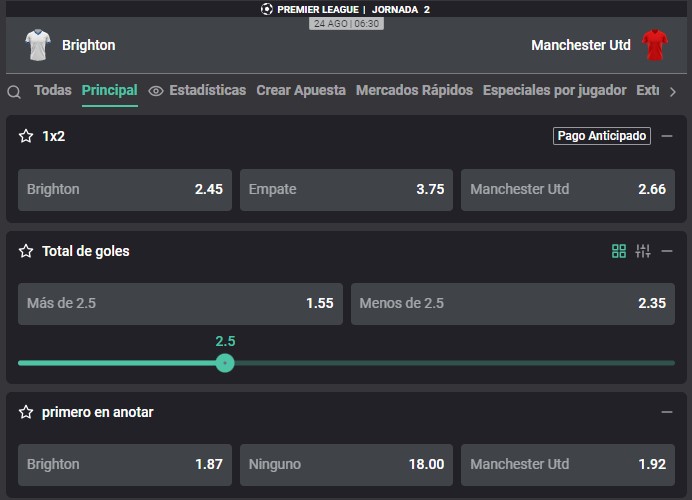This screenshot has height=500, width=692.
Task: Pick Ninguno first scorer at 18.00
Action: point(346,465)
